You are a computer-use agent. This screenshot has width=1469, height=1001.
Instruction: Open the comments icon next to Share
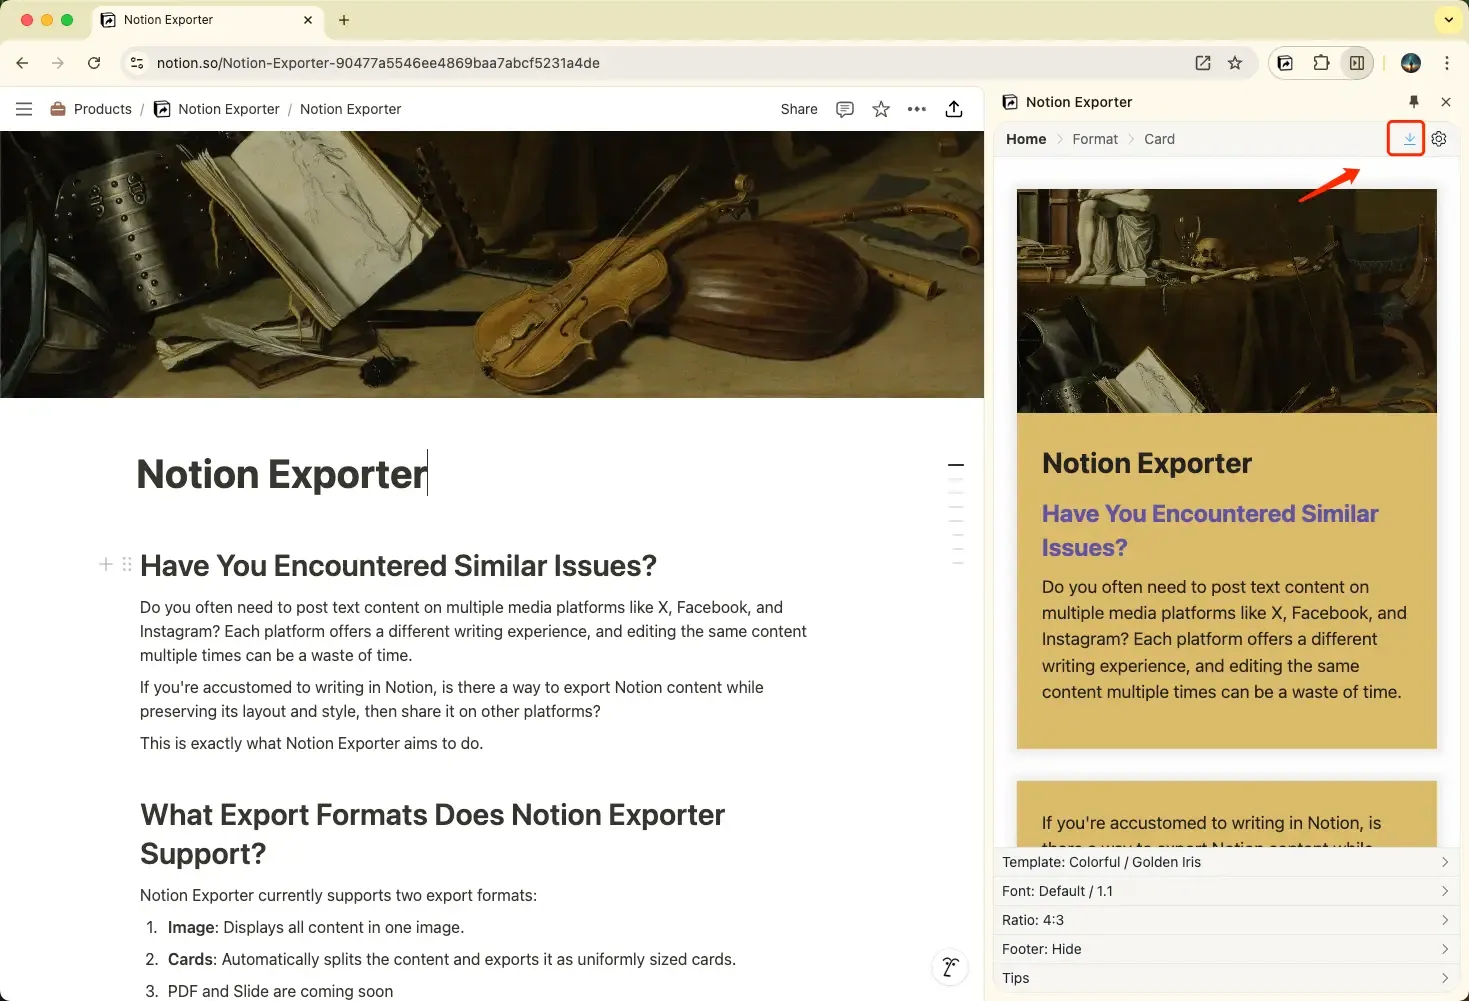click(845, 109)
